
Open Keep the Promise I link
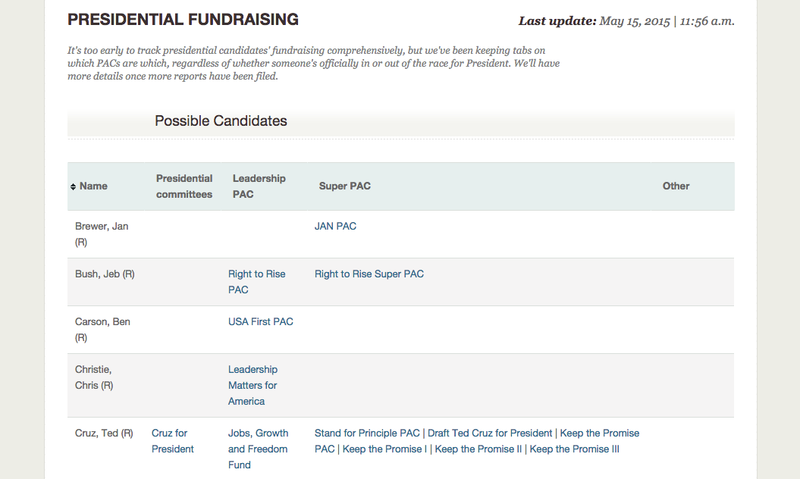click(384, 449)
